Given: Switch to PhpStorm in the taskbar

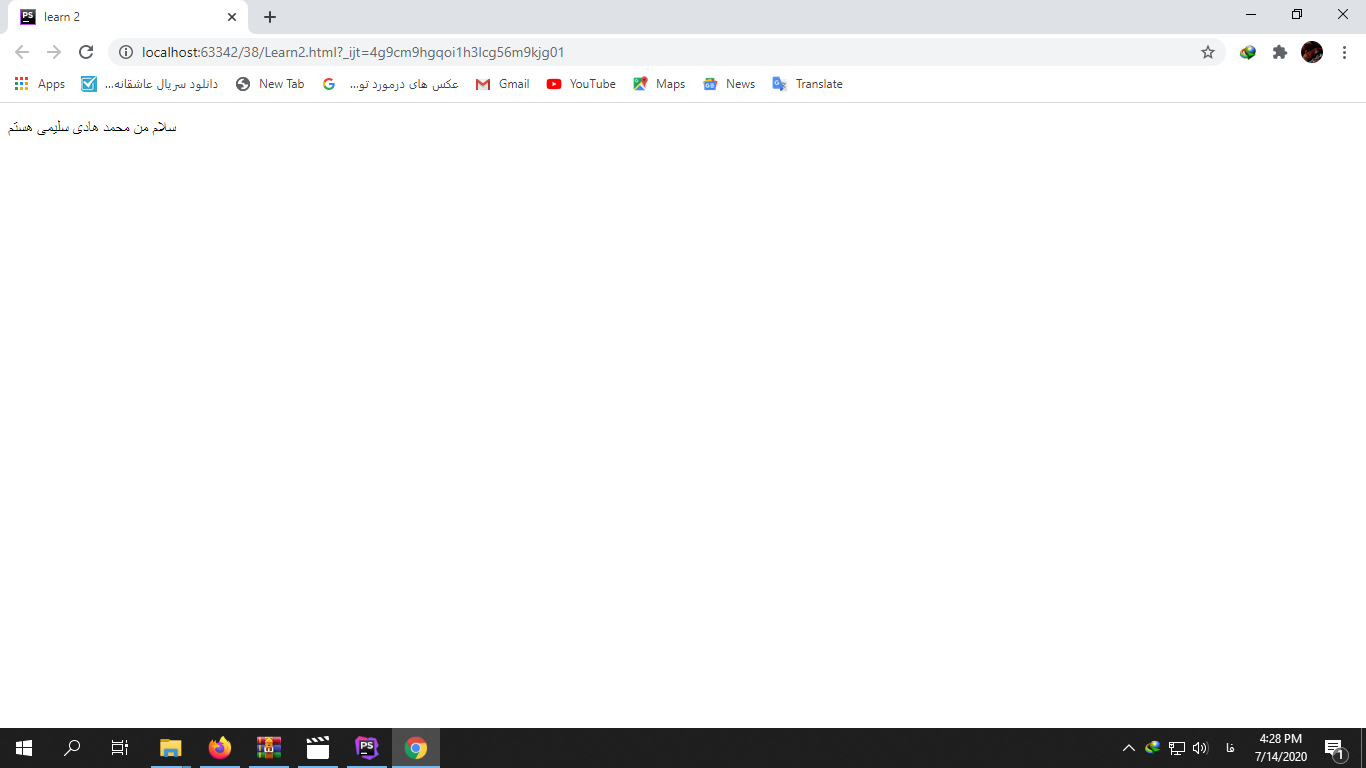Looking at the screenshot, I should point(367,748).
